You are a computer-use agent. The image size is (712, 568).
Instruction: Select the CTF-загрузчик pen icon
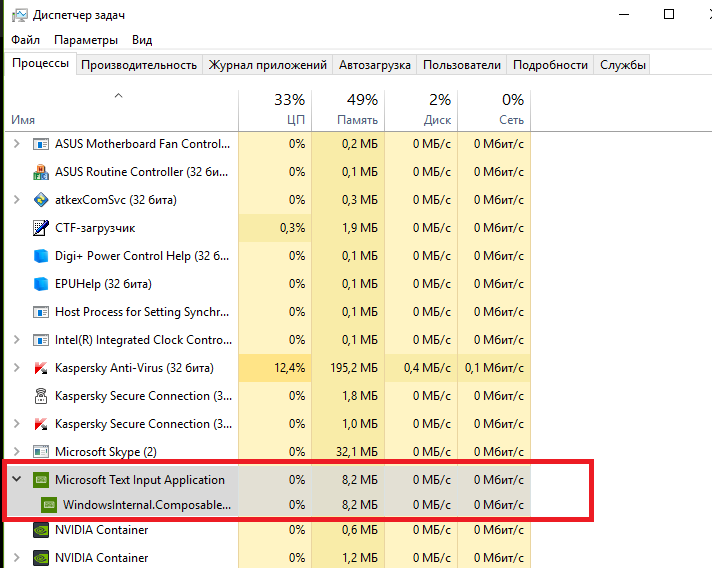pos(41,228)
